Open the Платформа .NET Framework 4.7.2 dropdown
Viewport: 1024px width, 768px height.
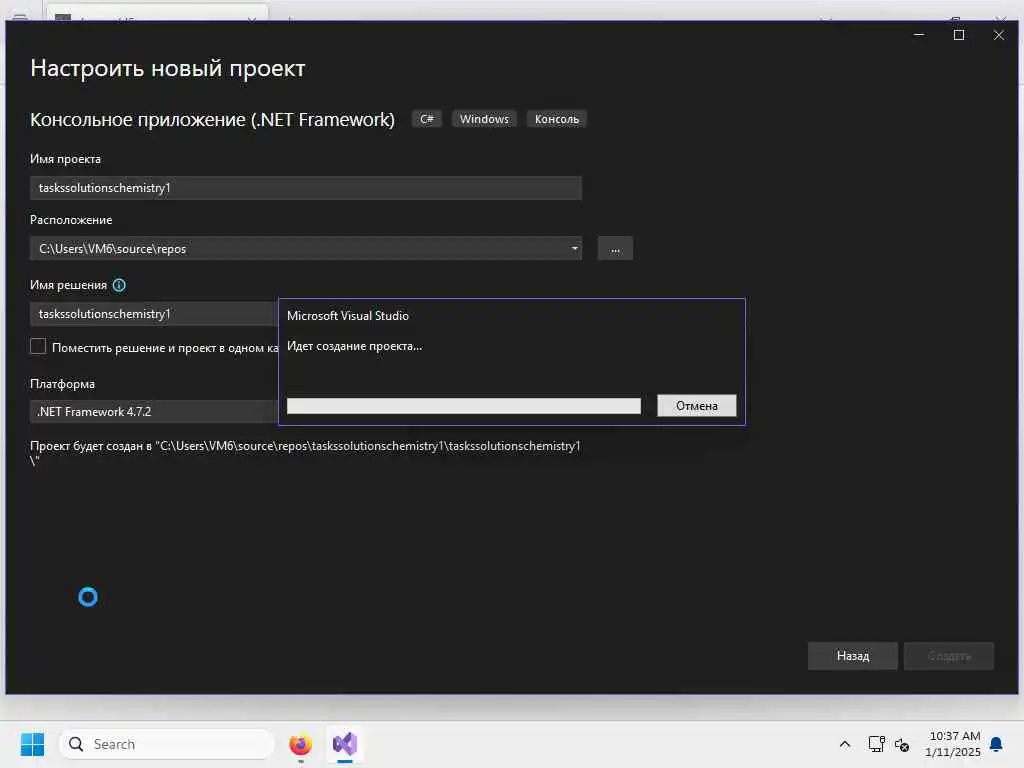[154, 412]
